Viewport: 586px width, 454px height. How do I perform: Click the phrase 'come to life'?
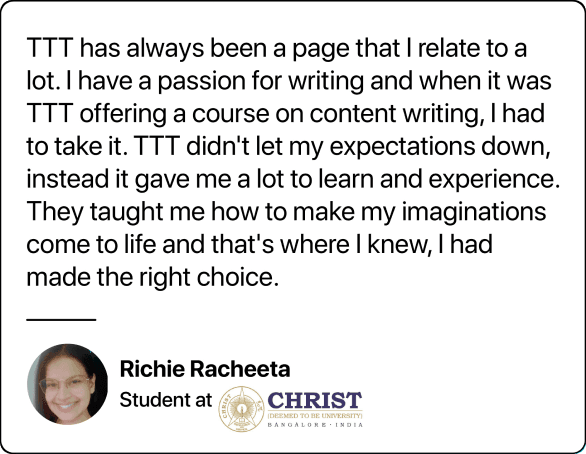tap(91, 245)
